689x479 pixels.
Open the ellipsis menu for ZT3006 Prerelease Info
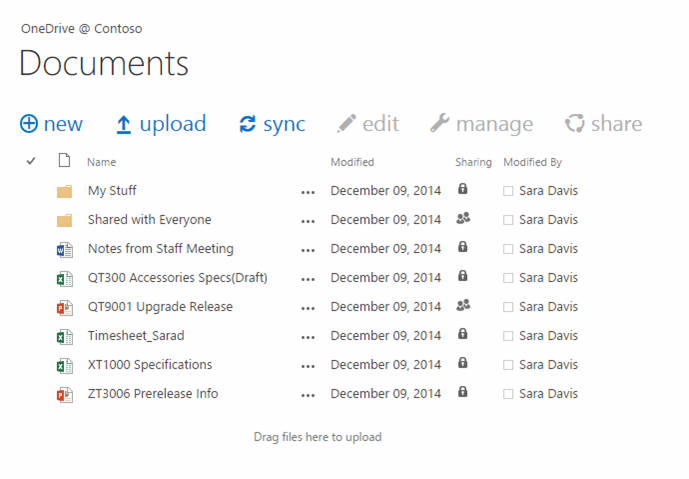pos(308,395)
